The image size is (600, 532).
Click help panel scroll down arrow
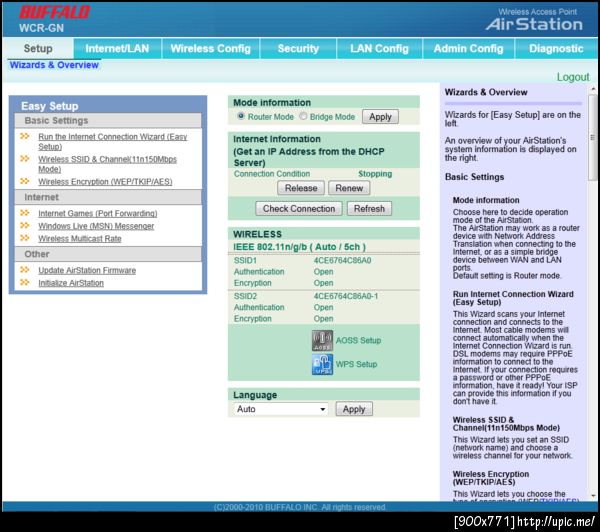[x=593, y=496]
